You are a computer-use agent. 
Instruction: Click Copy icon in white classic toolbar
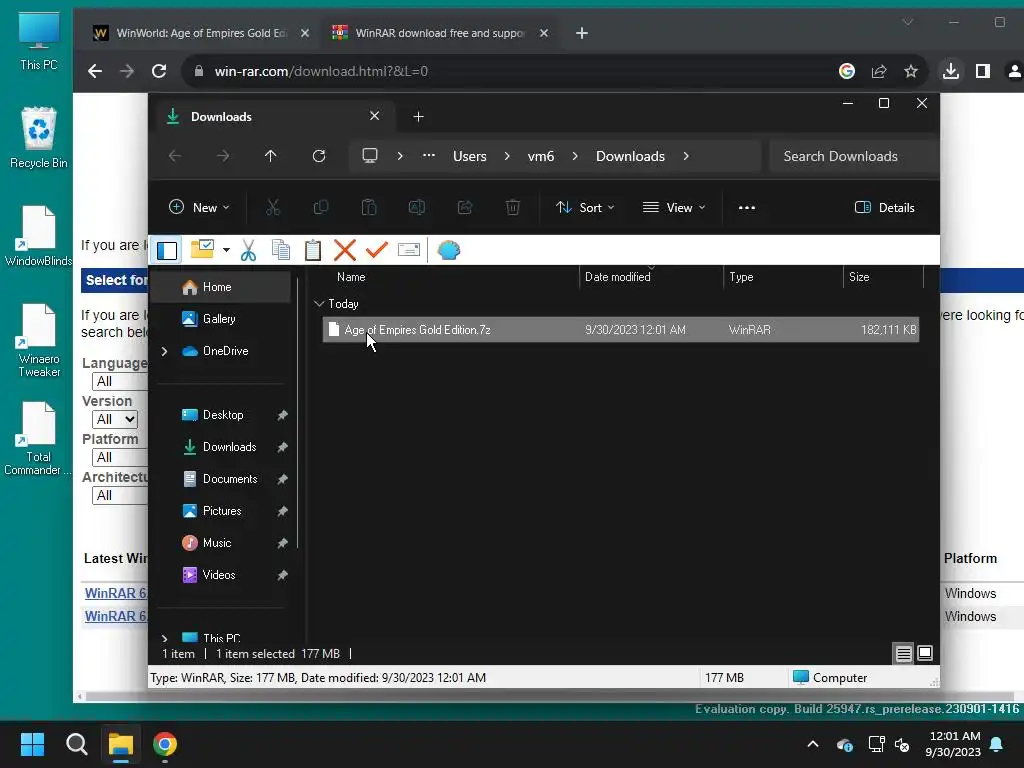[x=281, y=250]
